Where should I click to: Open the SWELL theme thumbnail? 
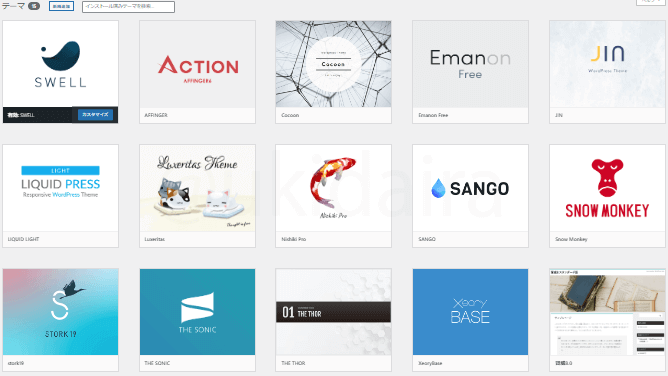click(x=60, y=64)
